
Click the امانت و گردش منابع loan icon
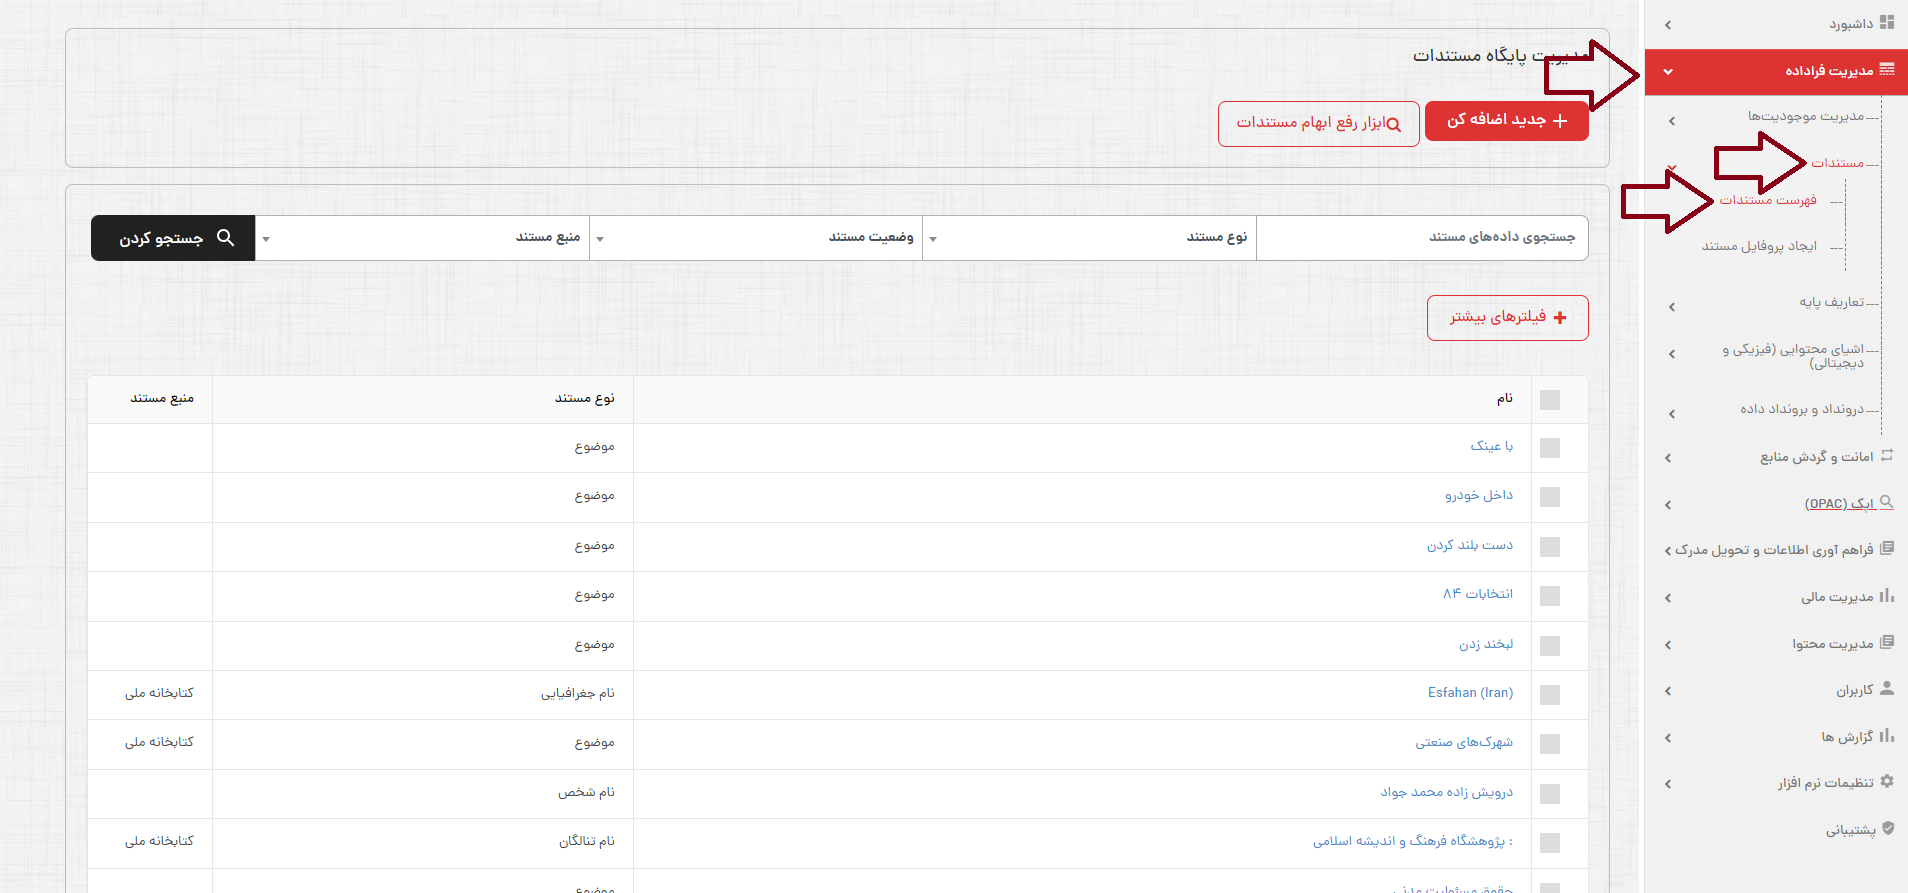[x=1886, y=455]
